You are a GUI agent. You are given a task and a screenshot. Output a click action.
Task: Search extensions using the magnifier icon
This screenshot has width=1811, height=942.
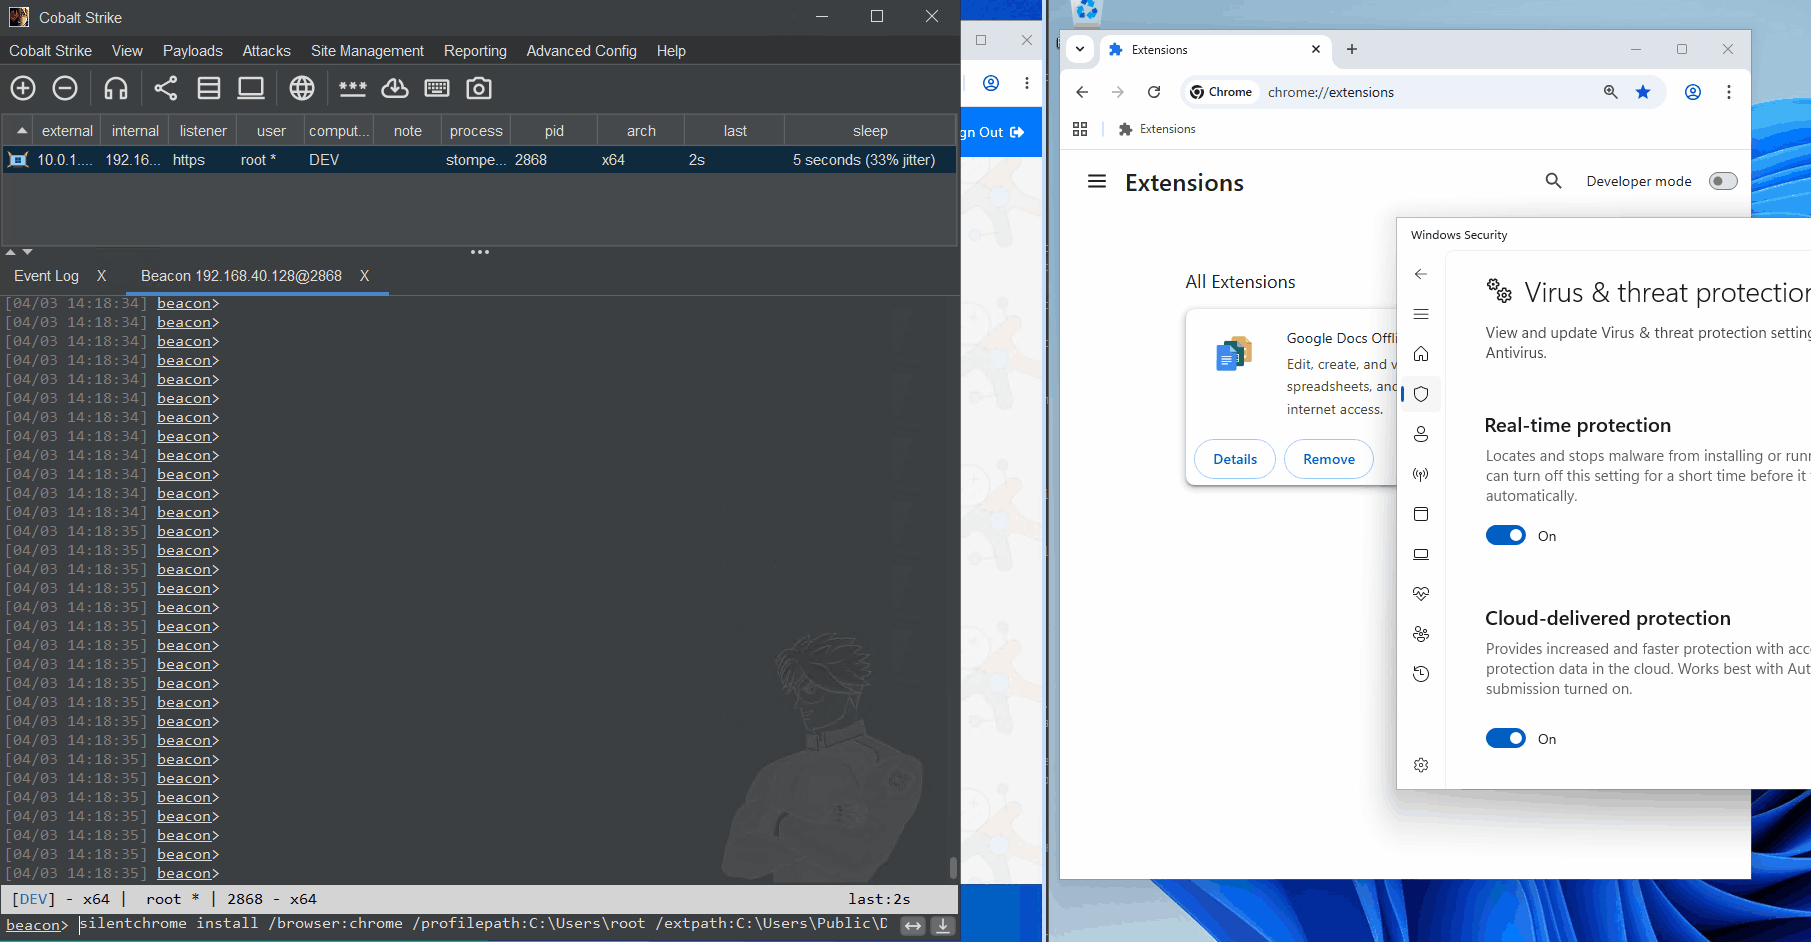pyautogui.click(x=1553, y=181)
